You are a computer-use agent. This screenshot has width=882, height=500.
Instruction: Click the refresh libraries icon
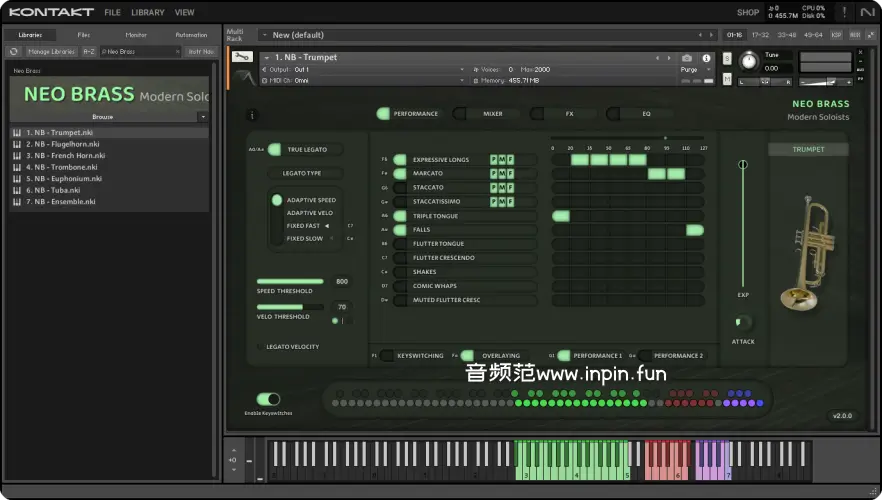14,51
